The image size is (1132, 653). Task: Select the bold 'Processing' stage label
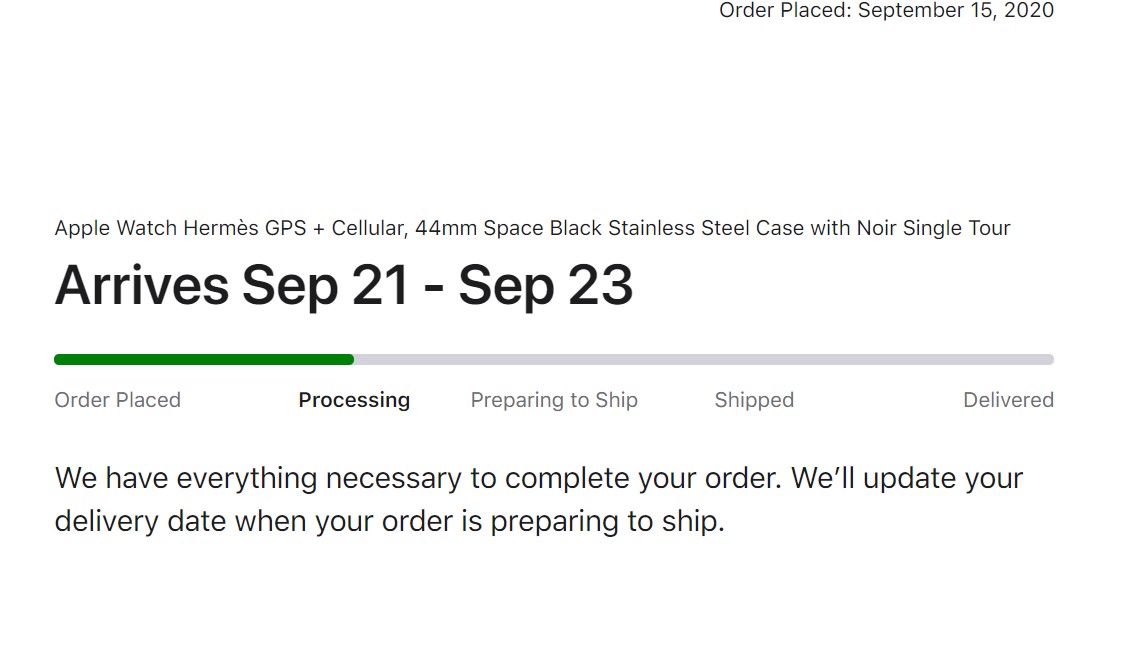point(354,400)
